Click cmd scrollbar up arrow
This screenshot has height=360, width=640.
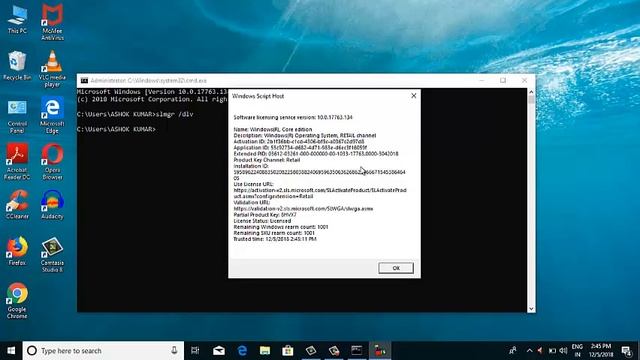(x=531, y=92)
